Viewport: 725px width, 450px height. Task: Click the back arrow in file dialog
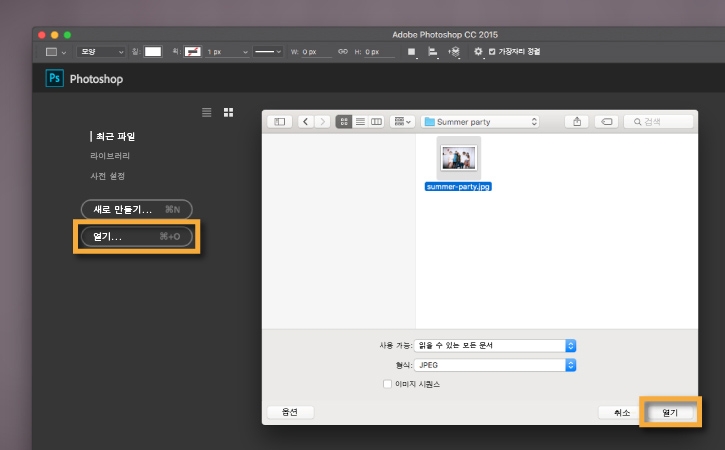(x=305, y=121)
